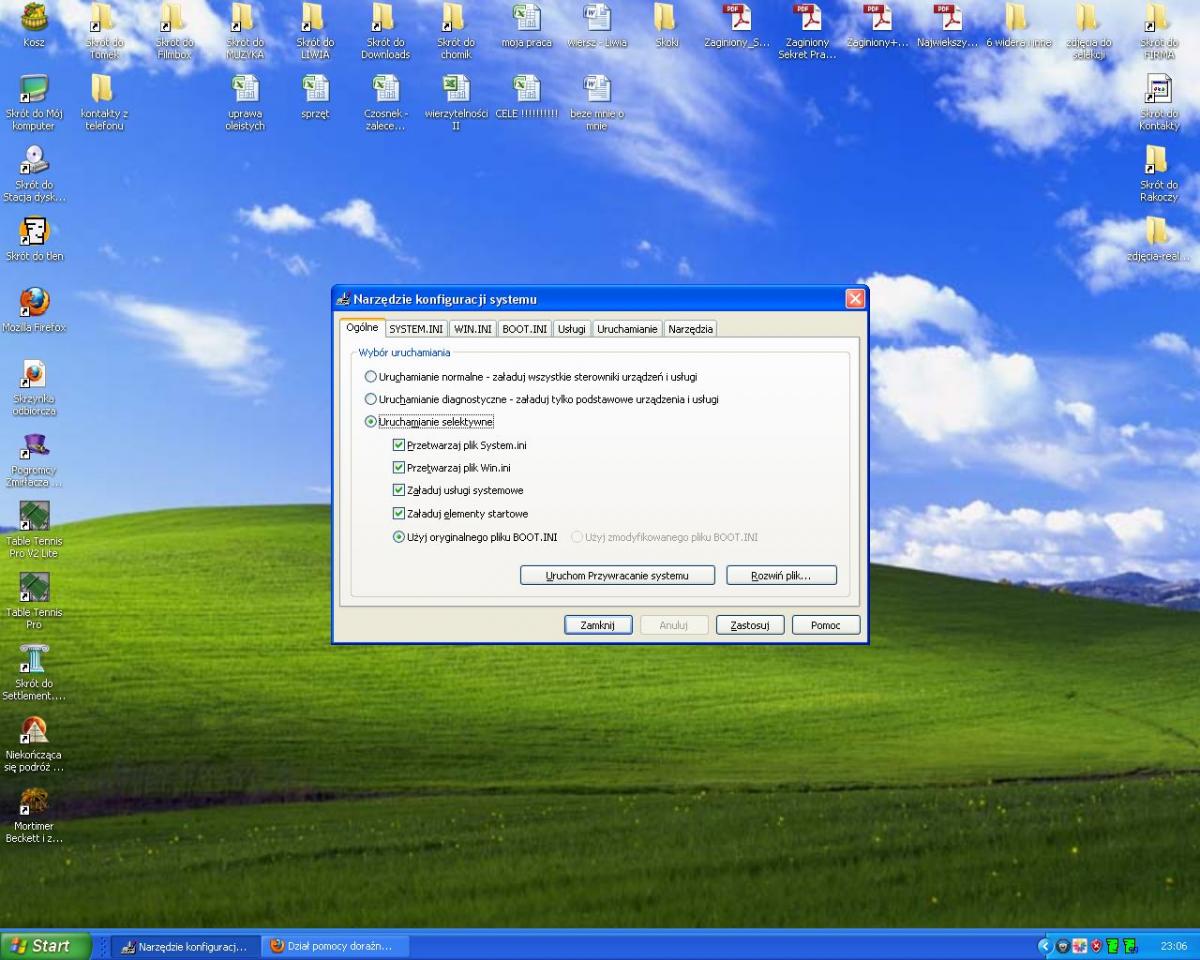Open the Windows Start menu
1200x960 pixels.
click(45, 946)
